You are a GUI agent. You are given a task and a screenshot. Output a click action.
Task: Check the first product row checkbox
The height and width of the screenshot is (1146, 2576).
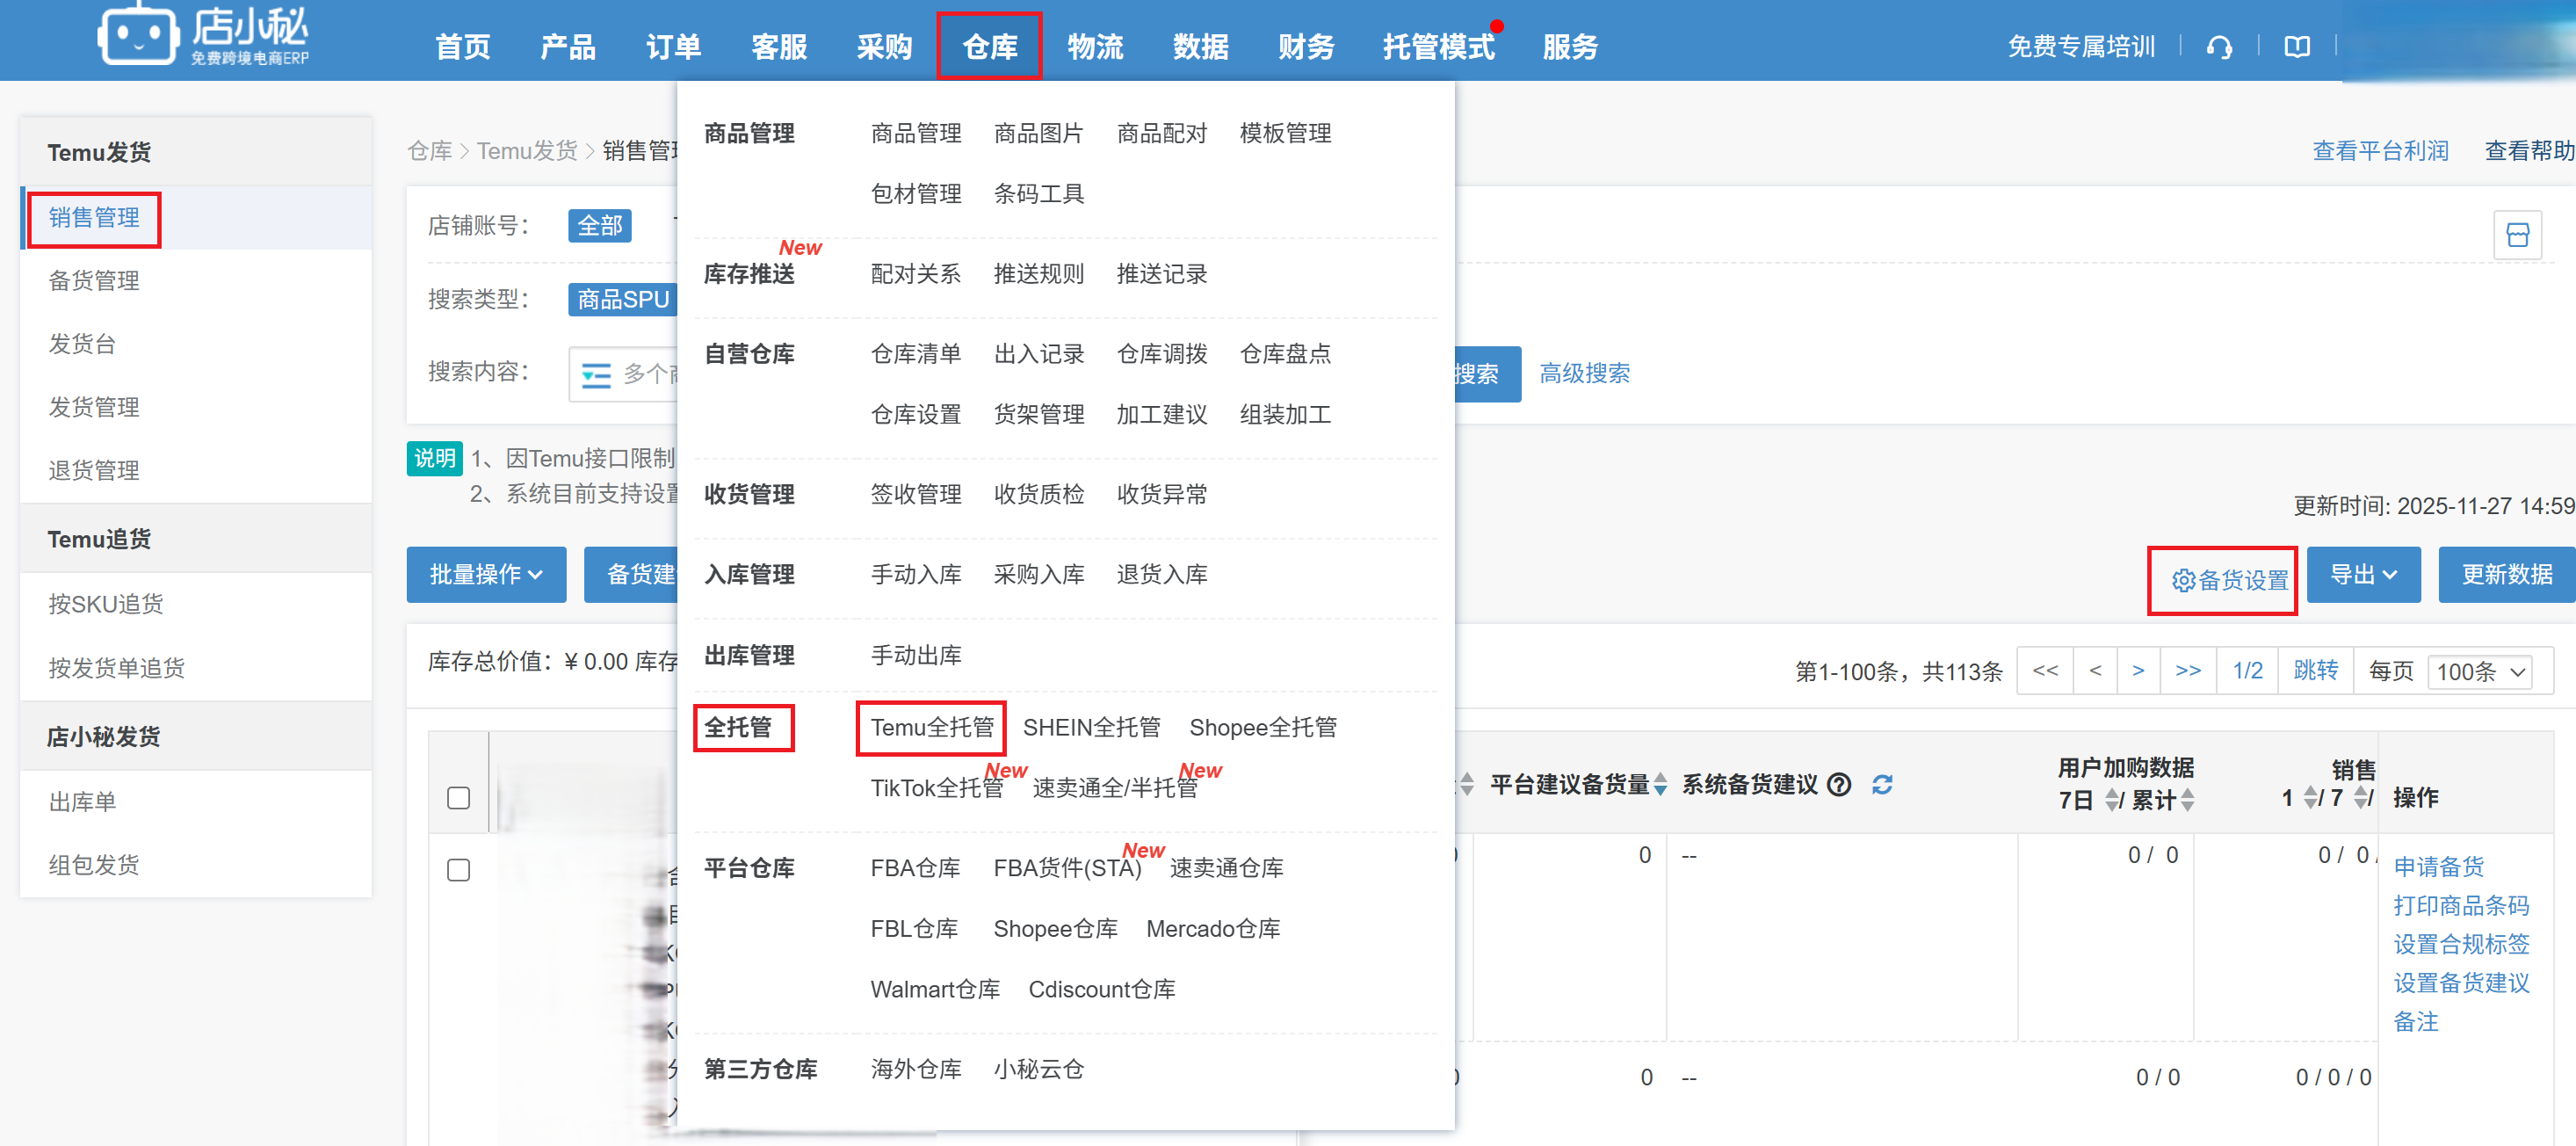[458, 870]
